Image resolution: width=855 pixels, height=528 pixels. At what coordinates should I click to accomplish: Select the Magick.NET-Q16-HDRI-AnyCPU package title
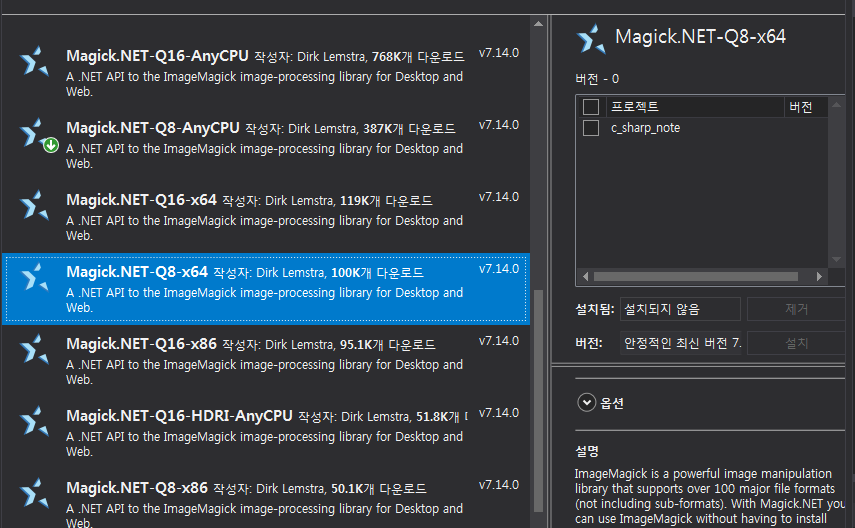[x=179, y=416]
